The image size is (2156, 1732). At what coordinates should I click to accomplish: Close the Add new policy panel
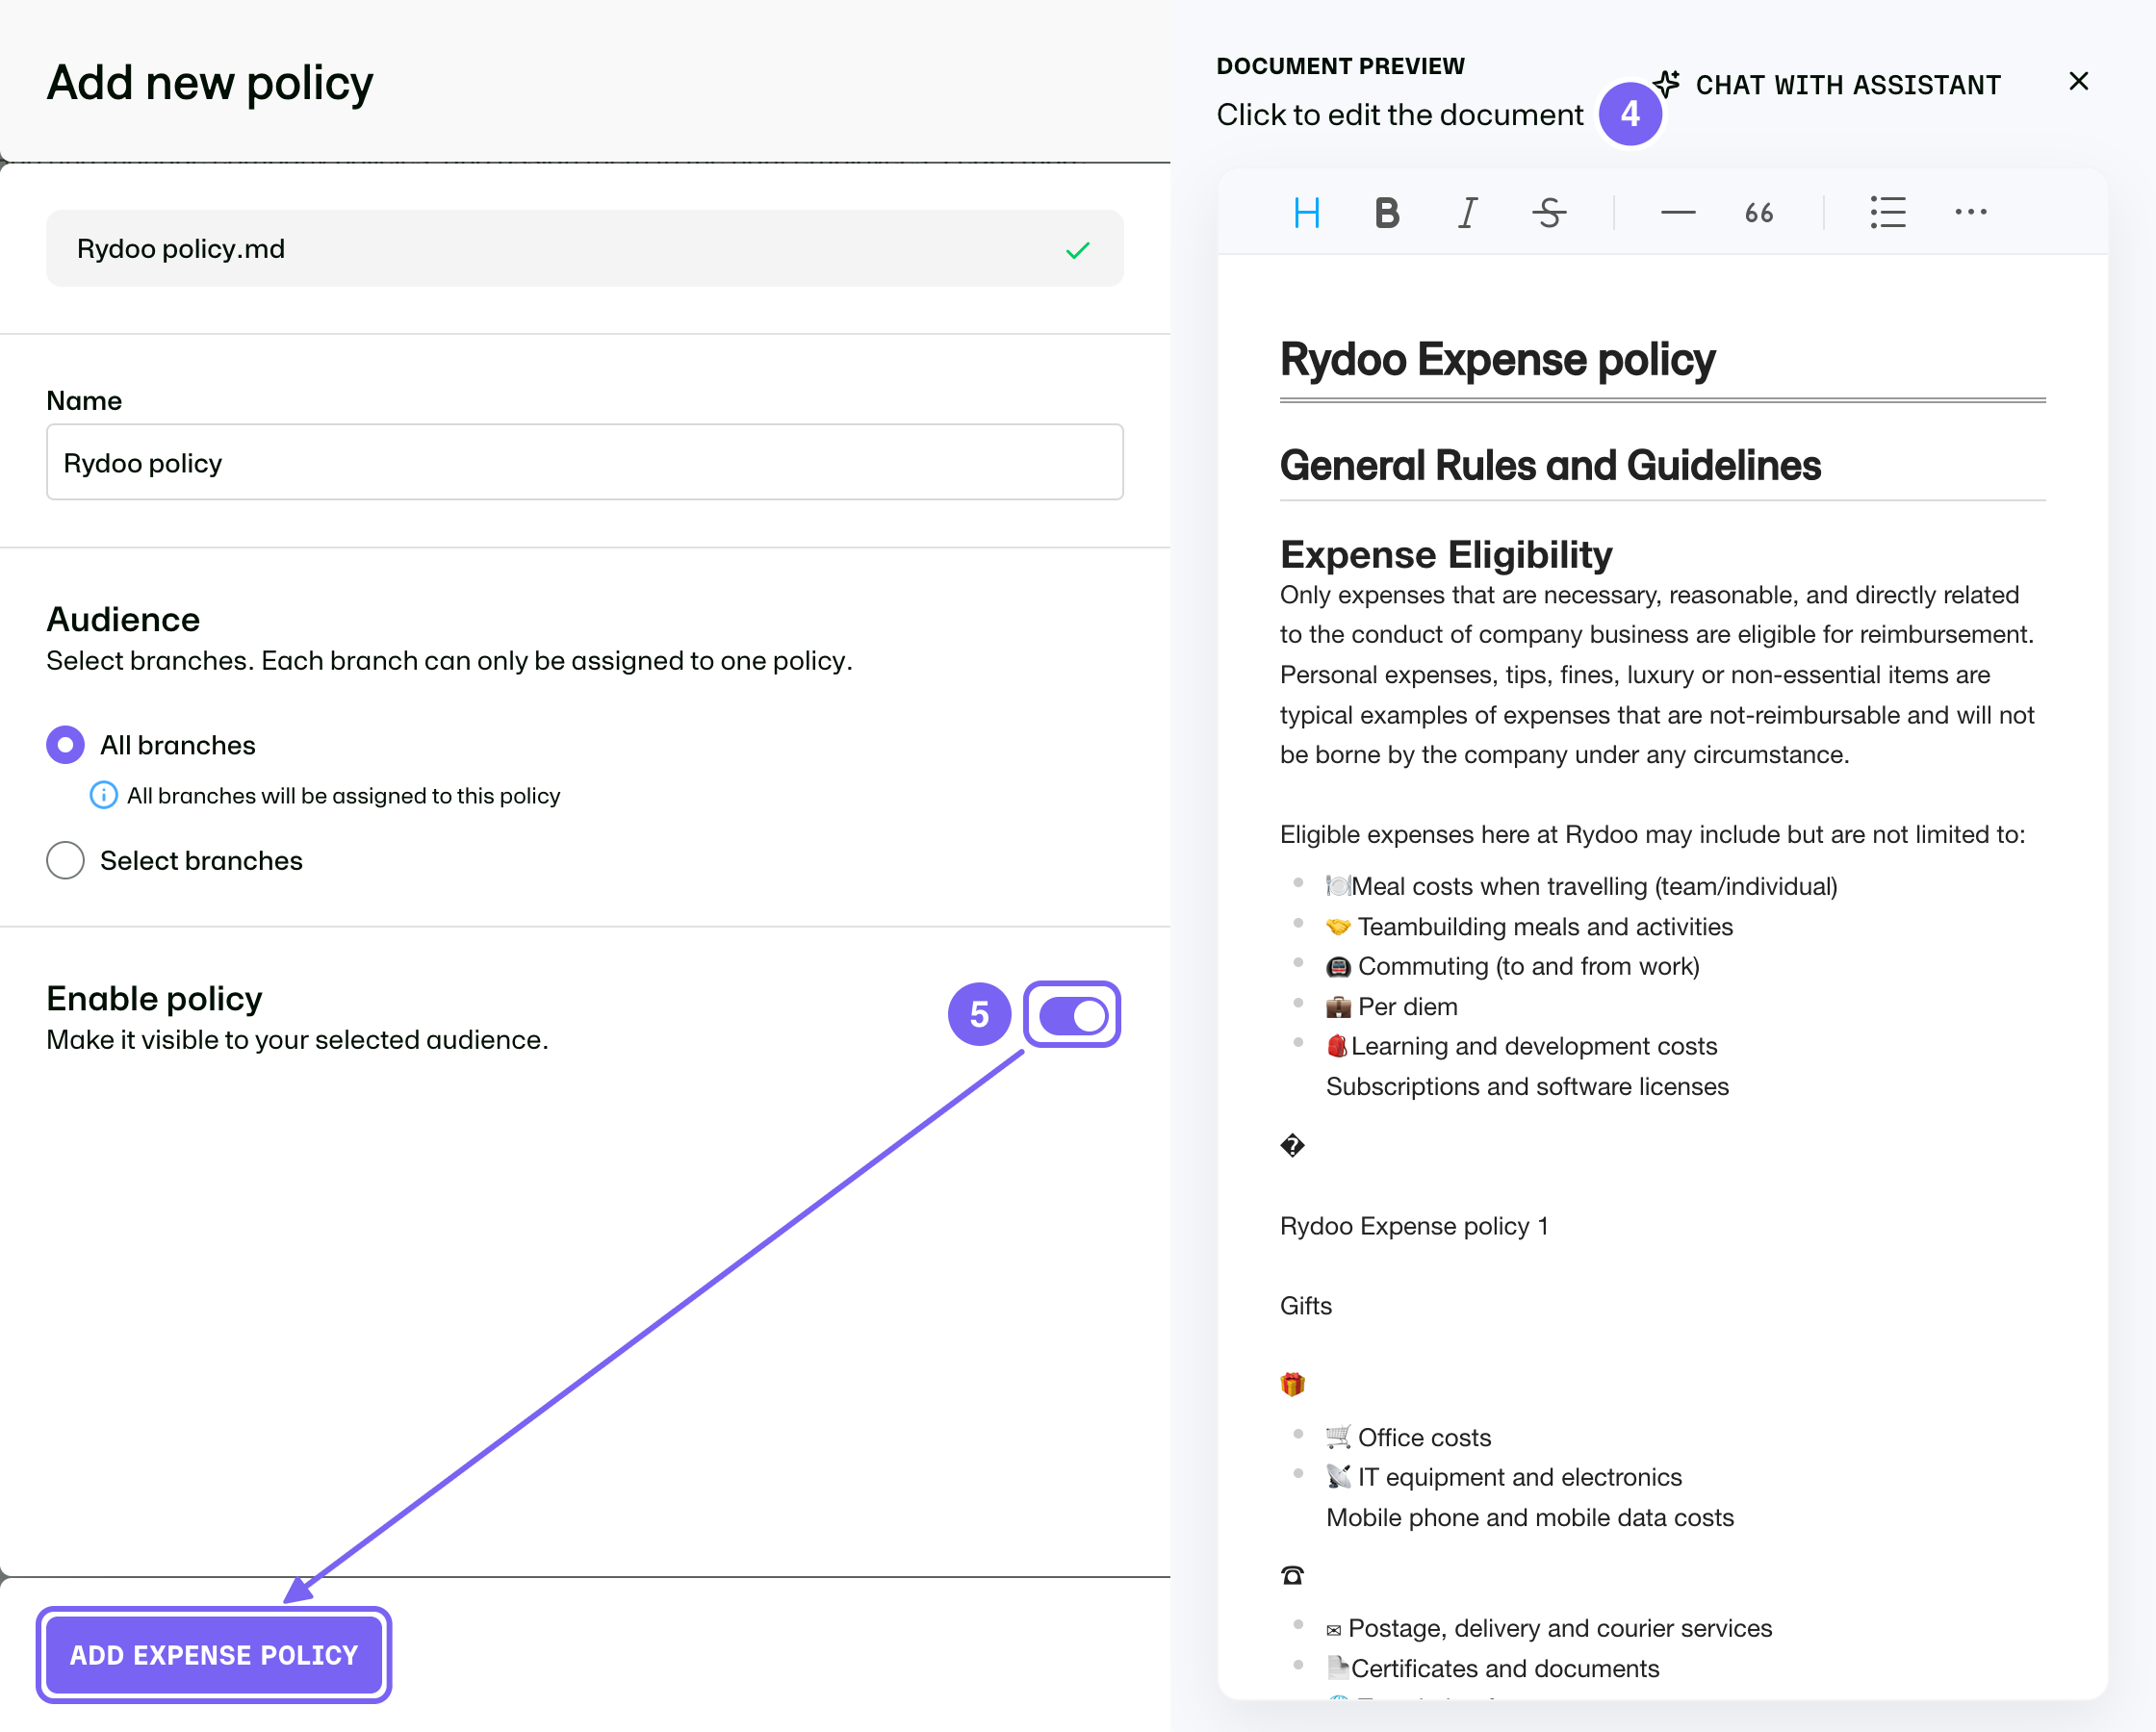(x=2078, y=82)
